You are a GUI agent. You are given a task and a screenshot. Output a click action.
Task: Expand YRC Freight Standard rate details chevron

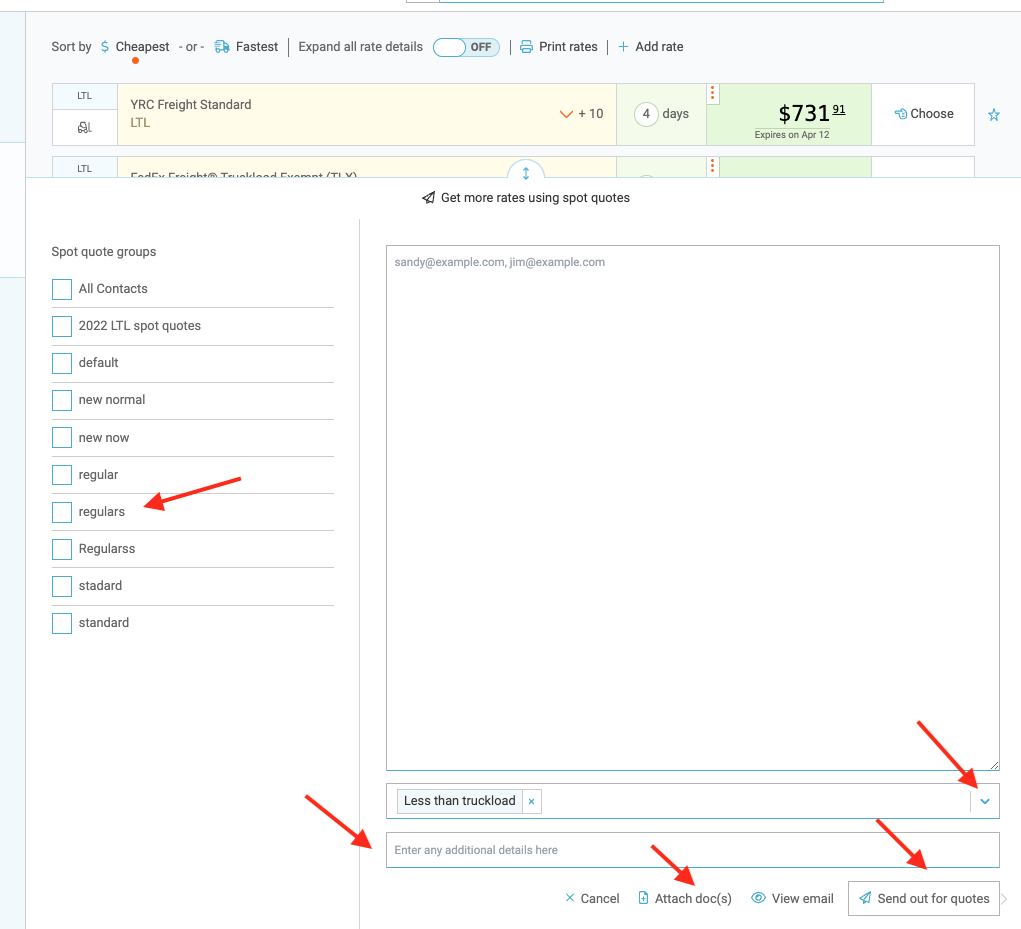pos(566,114)
